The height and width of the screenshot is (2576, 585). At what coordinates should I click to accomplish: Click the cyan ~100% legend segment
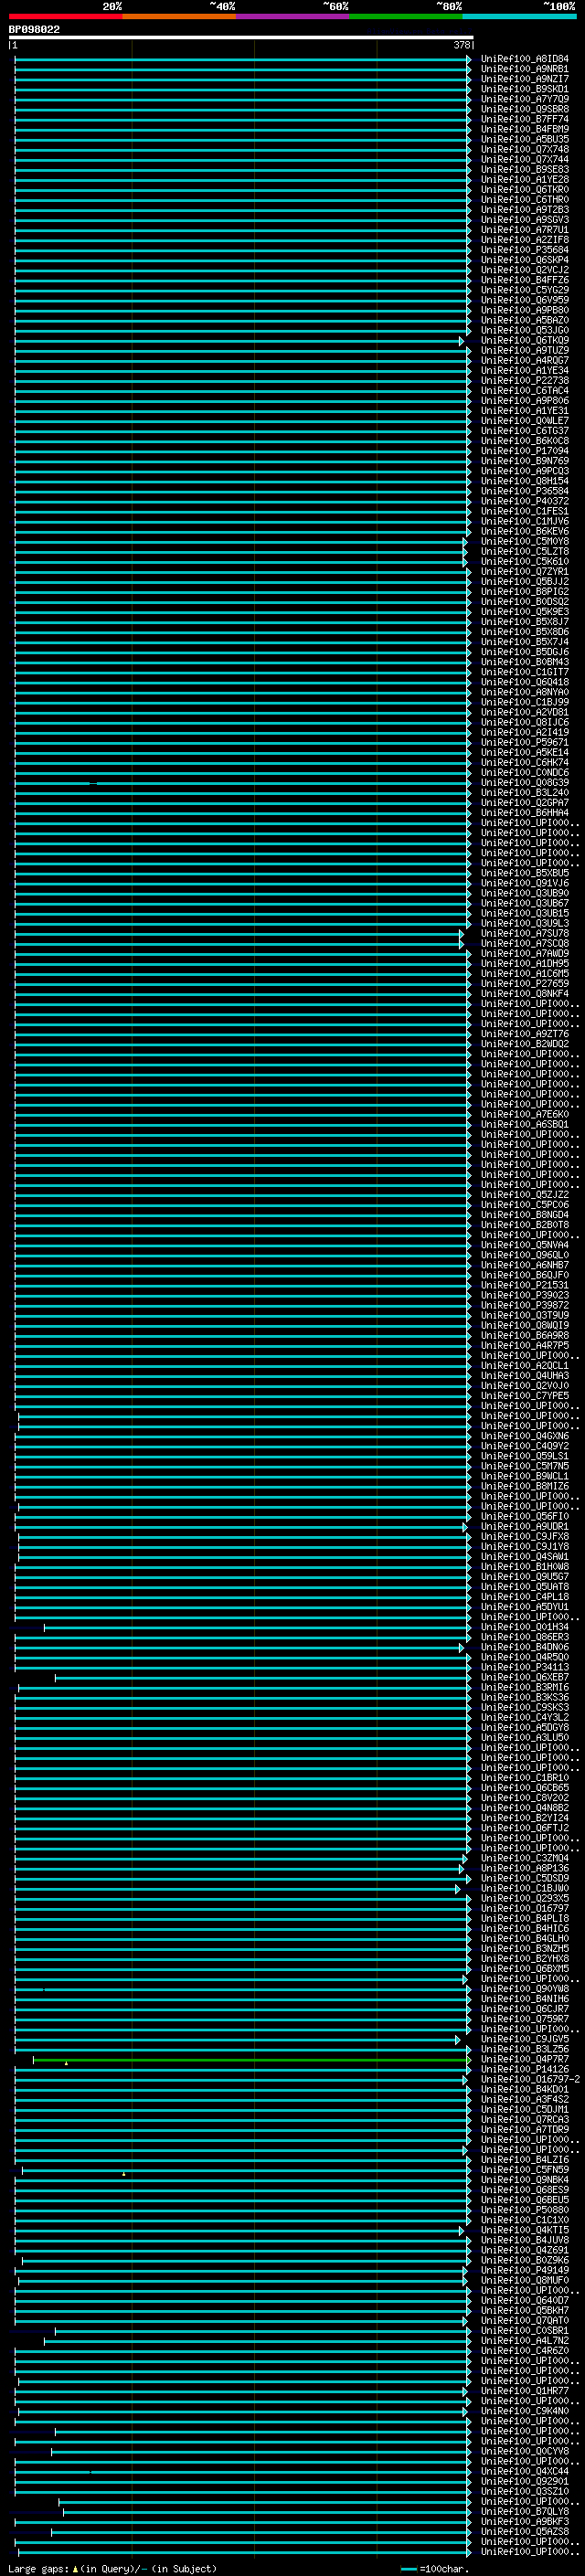[519, 16]
